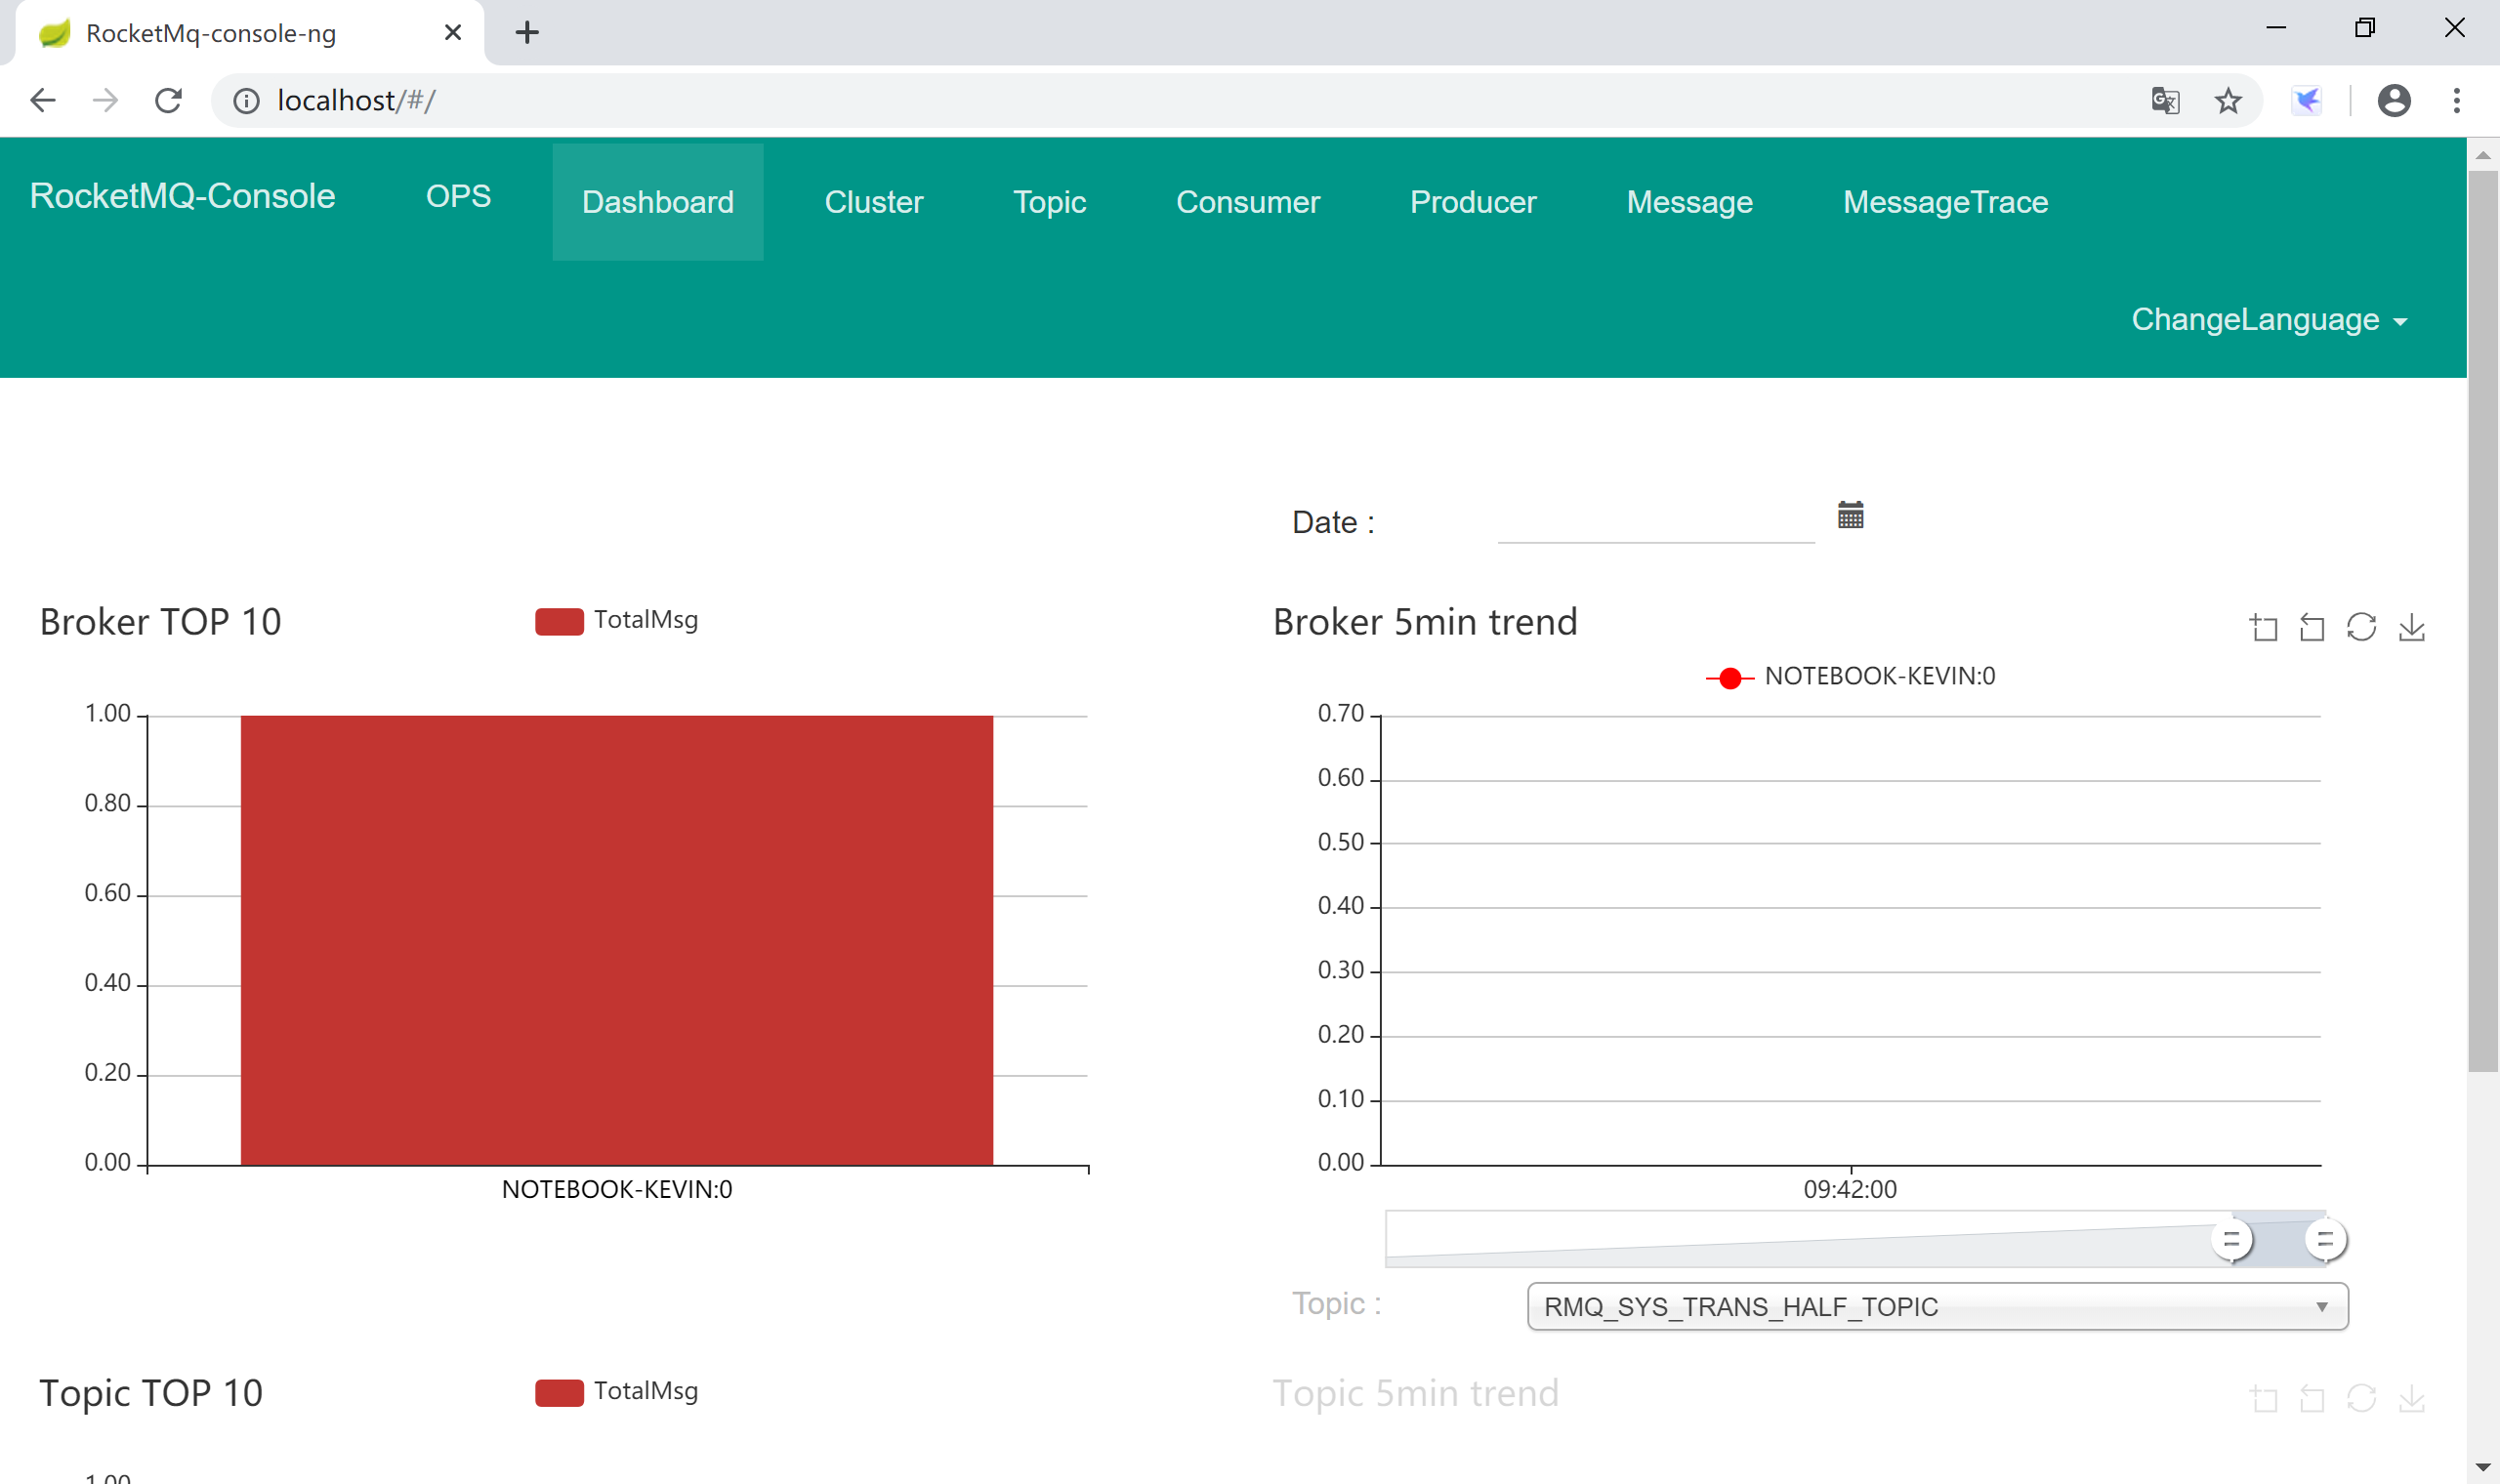This screenshot has height=1484, width=2500.
Task: Click the area zoom icon in Broker trend
Action: (x=2264, y=627)
